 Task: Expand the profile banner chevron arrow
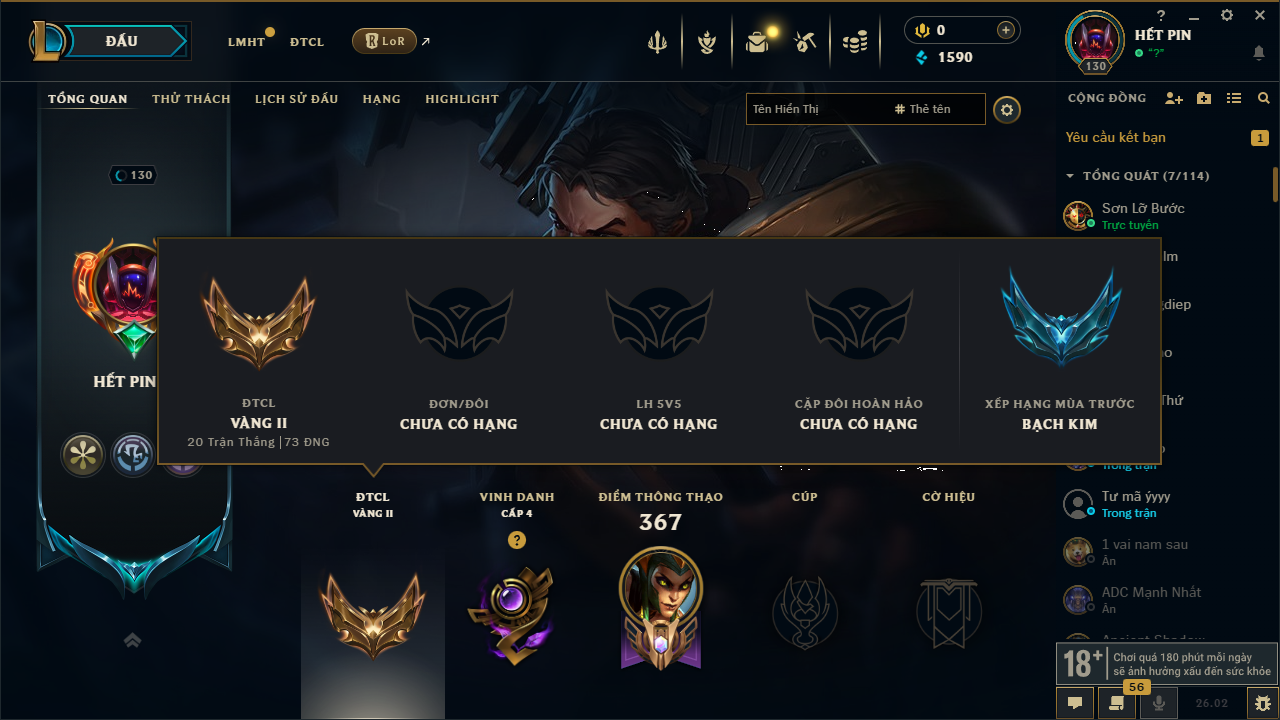pyautogui.click(x=133, y=640)
